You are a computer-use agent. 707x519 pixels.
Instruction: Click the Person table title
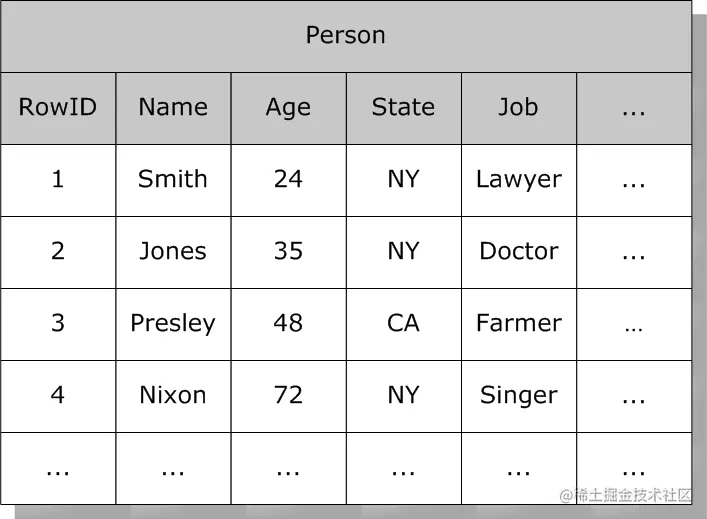[345, 36]
